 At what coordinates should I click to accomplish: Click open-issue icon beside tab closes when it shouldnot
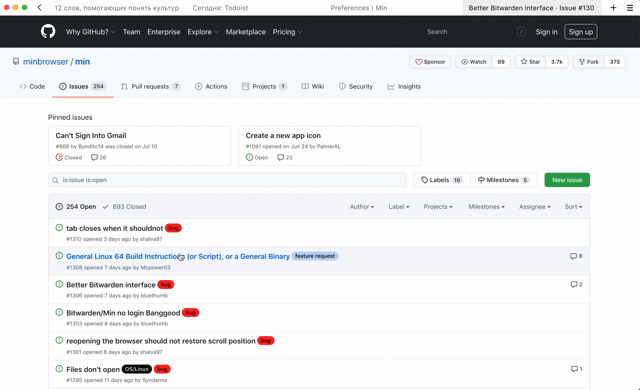59,228
